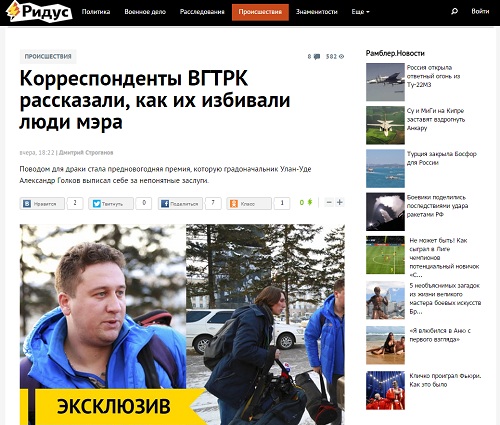
Task: Click the VK Нравится share button
Action: [x=42, y=203]
